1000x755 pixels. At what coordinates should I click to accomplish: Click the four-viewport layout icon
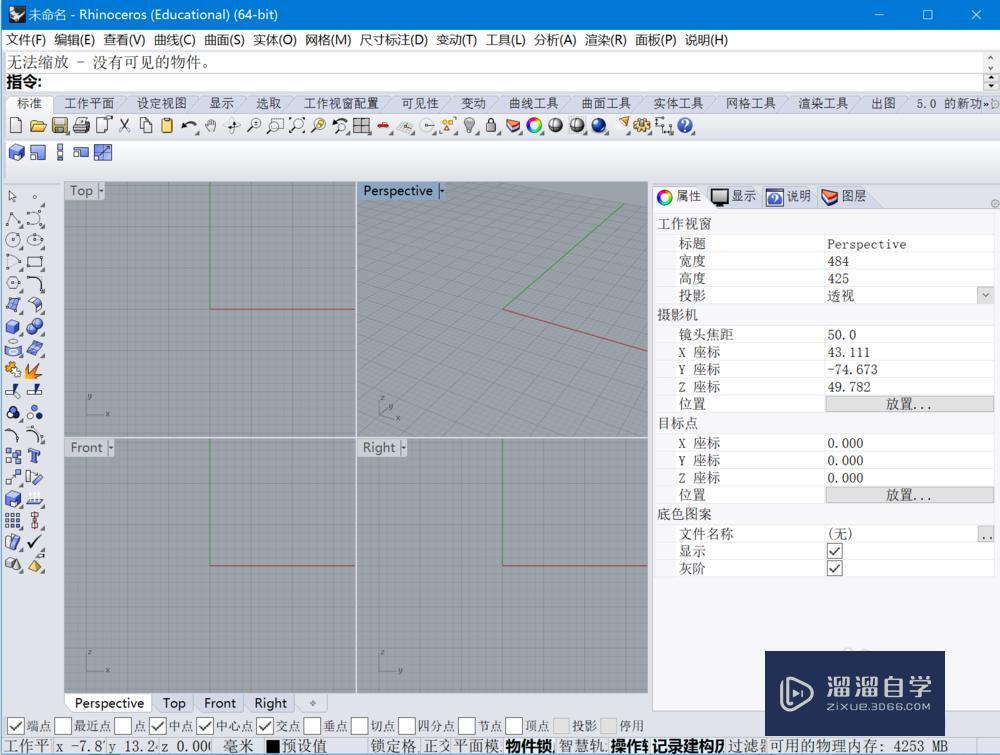[x=362, y=126]
